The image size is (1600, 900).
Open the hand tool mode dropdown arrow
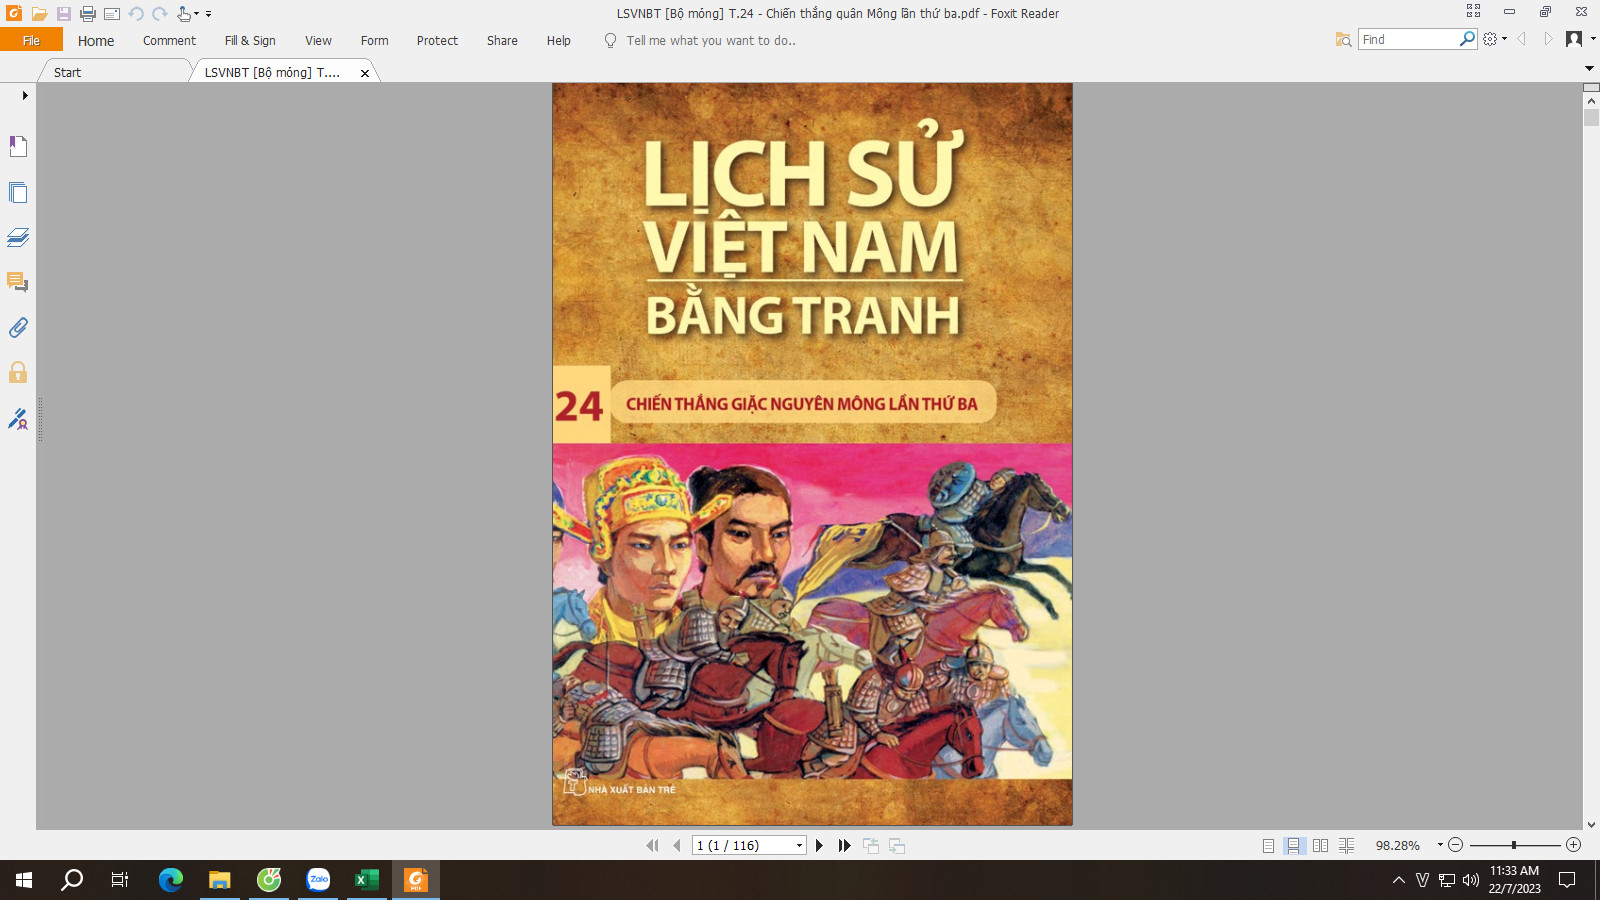coord(197,14)
